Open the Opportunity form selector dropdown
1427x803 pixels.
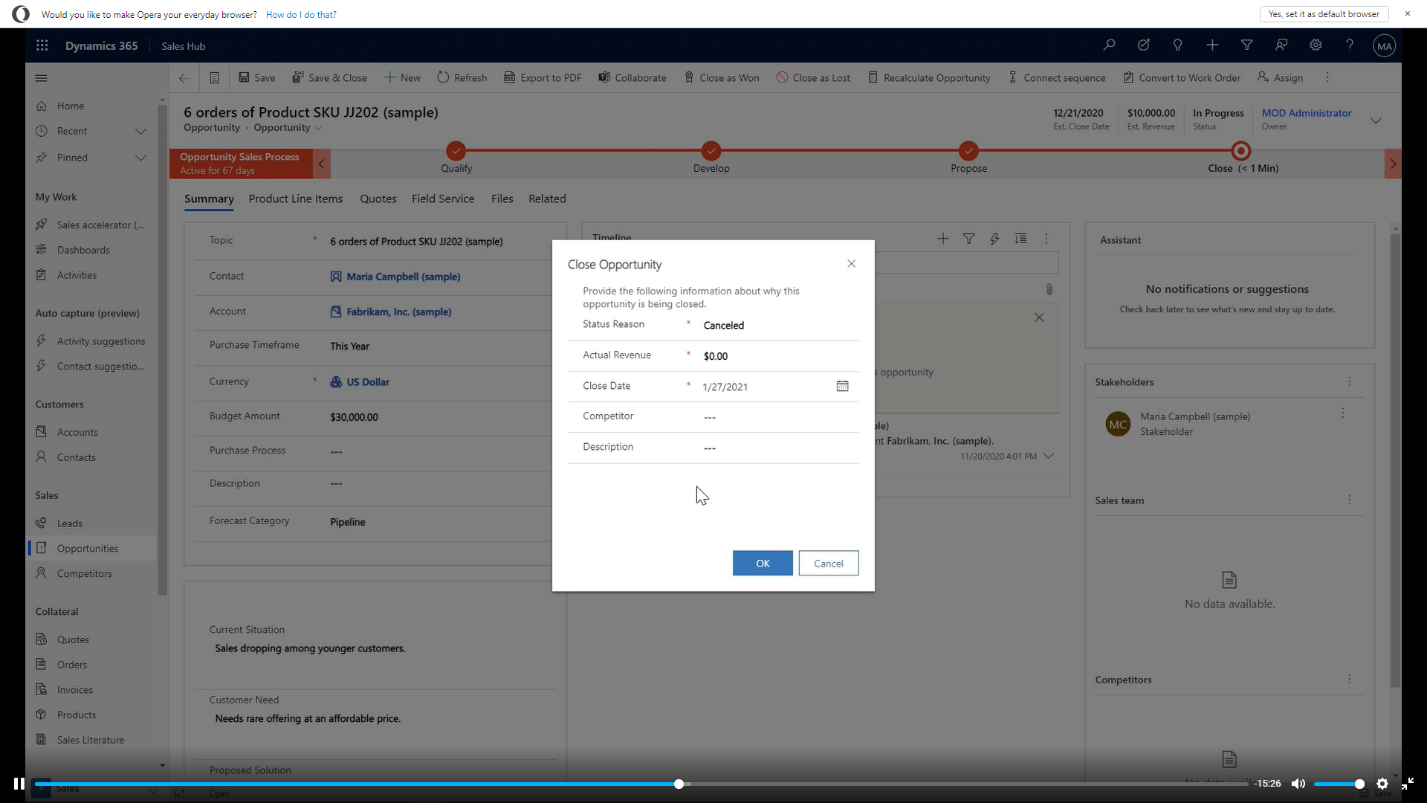pos(288,128)
